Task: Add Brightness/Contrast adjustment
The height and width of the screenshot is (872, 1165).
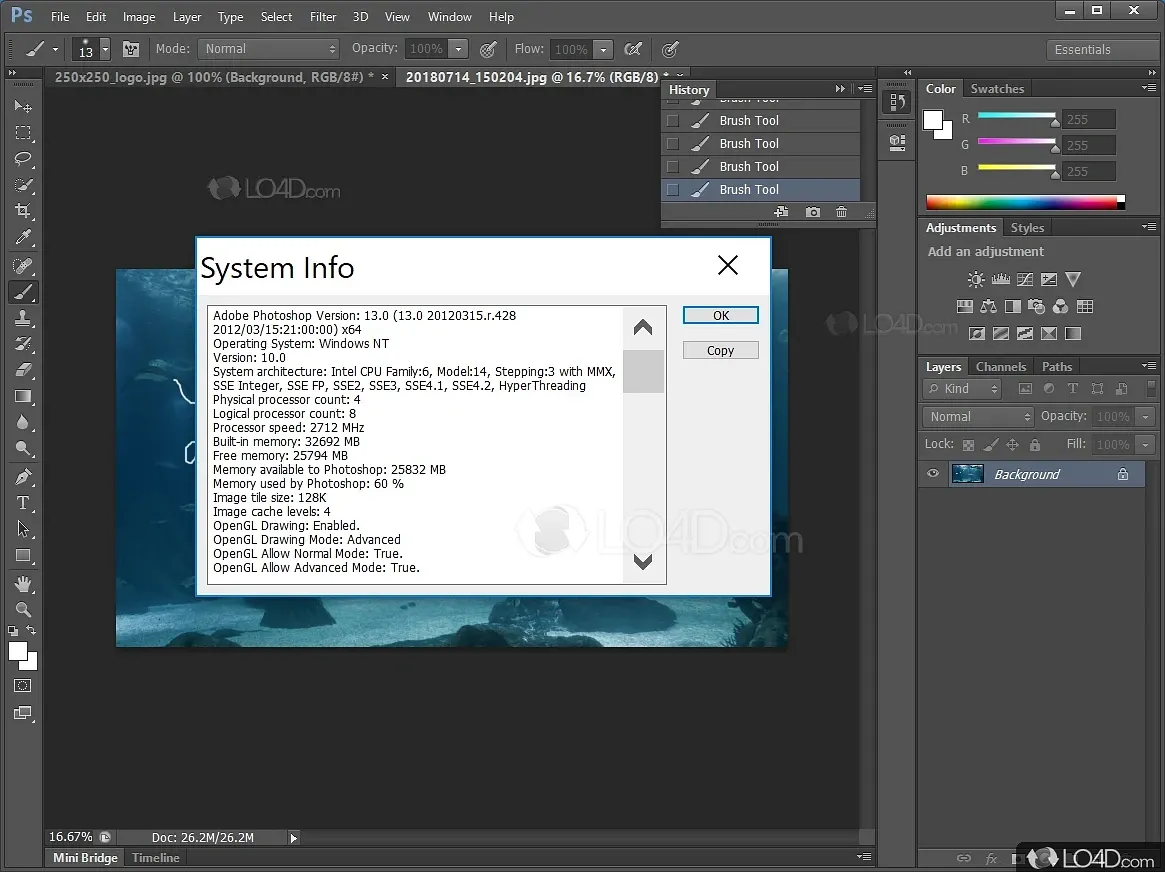Action: [x=976, y=279]
